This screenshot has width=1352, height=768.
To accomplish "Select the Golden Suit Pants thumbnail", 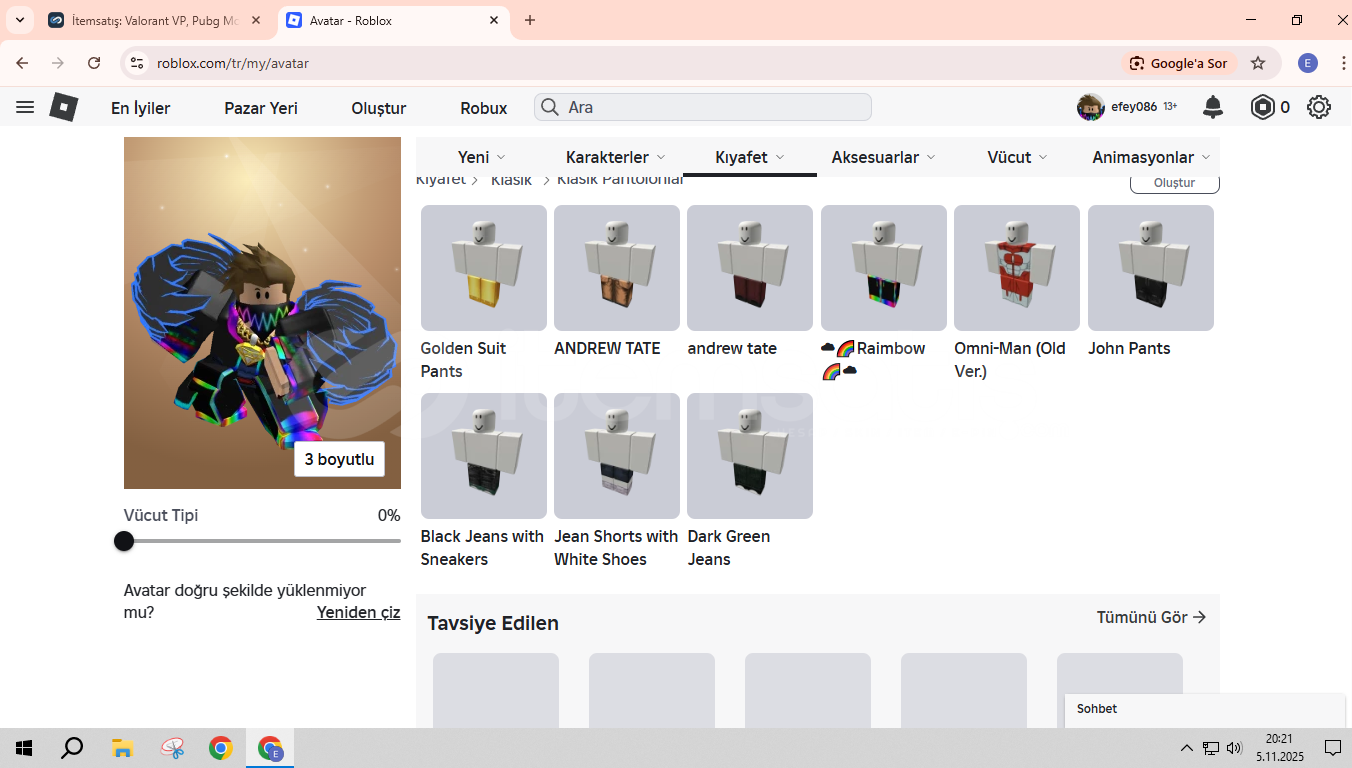I will point(484,268).
